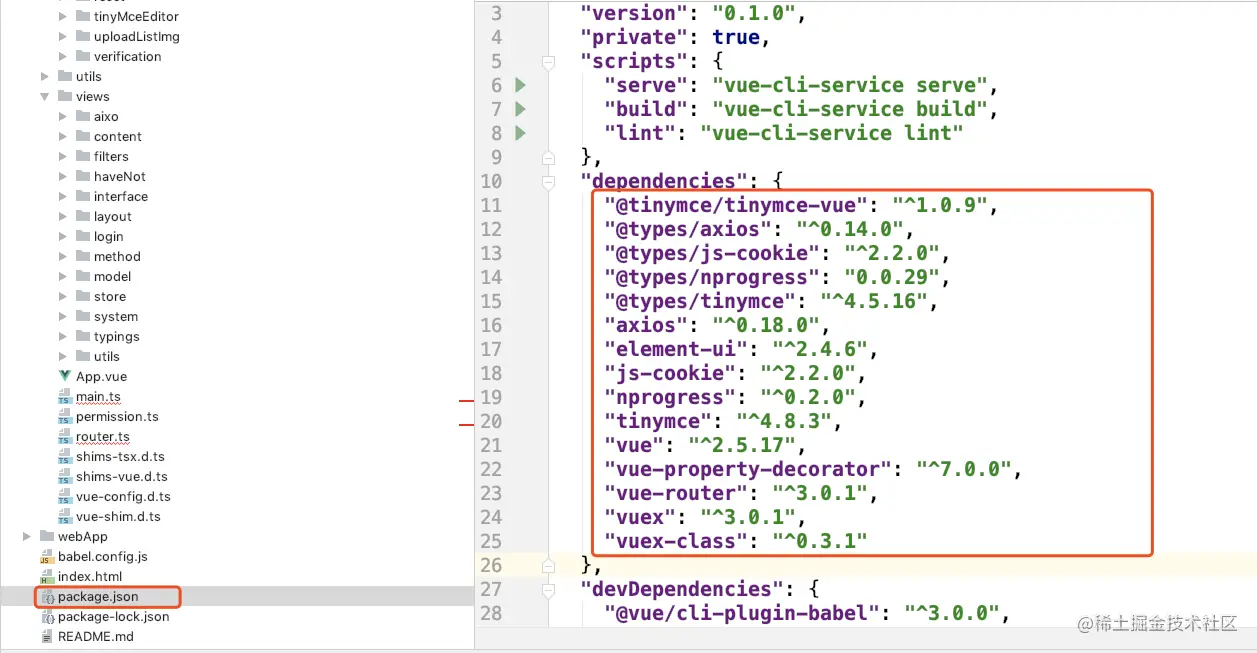Image resolution: width=1257 pixels, height=653 pixels.
Task: Click the index.html file icon
Action: click(47, 577)
